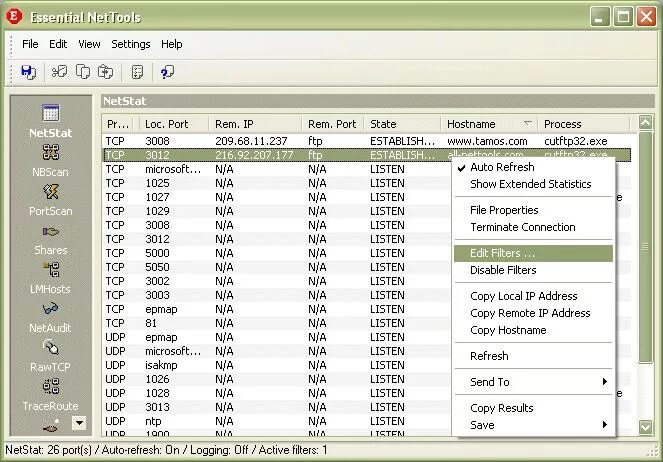Viewport: 663px width, 462px height.
Task: Open the Help menu
Action: (x=172, y=44)
